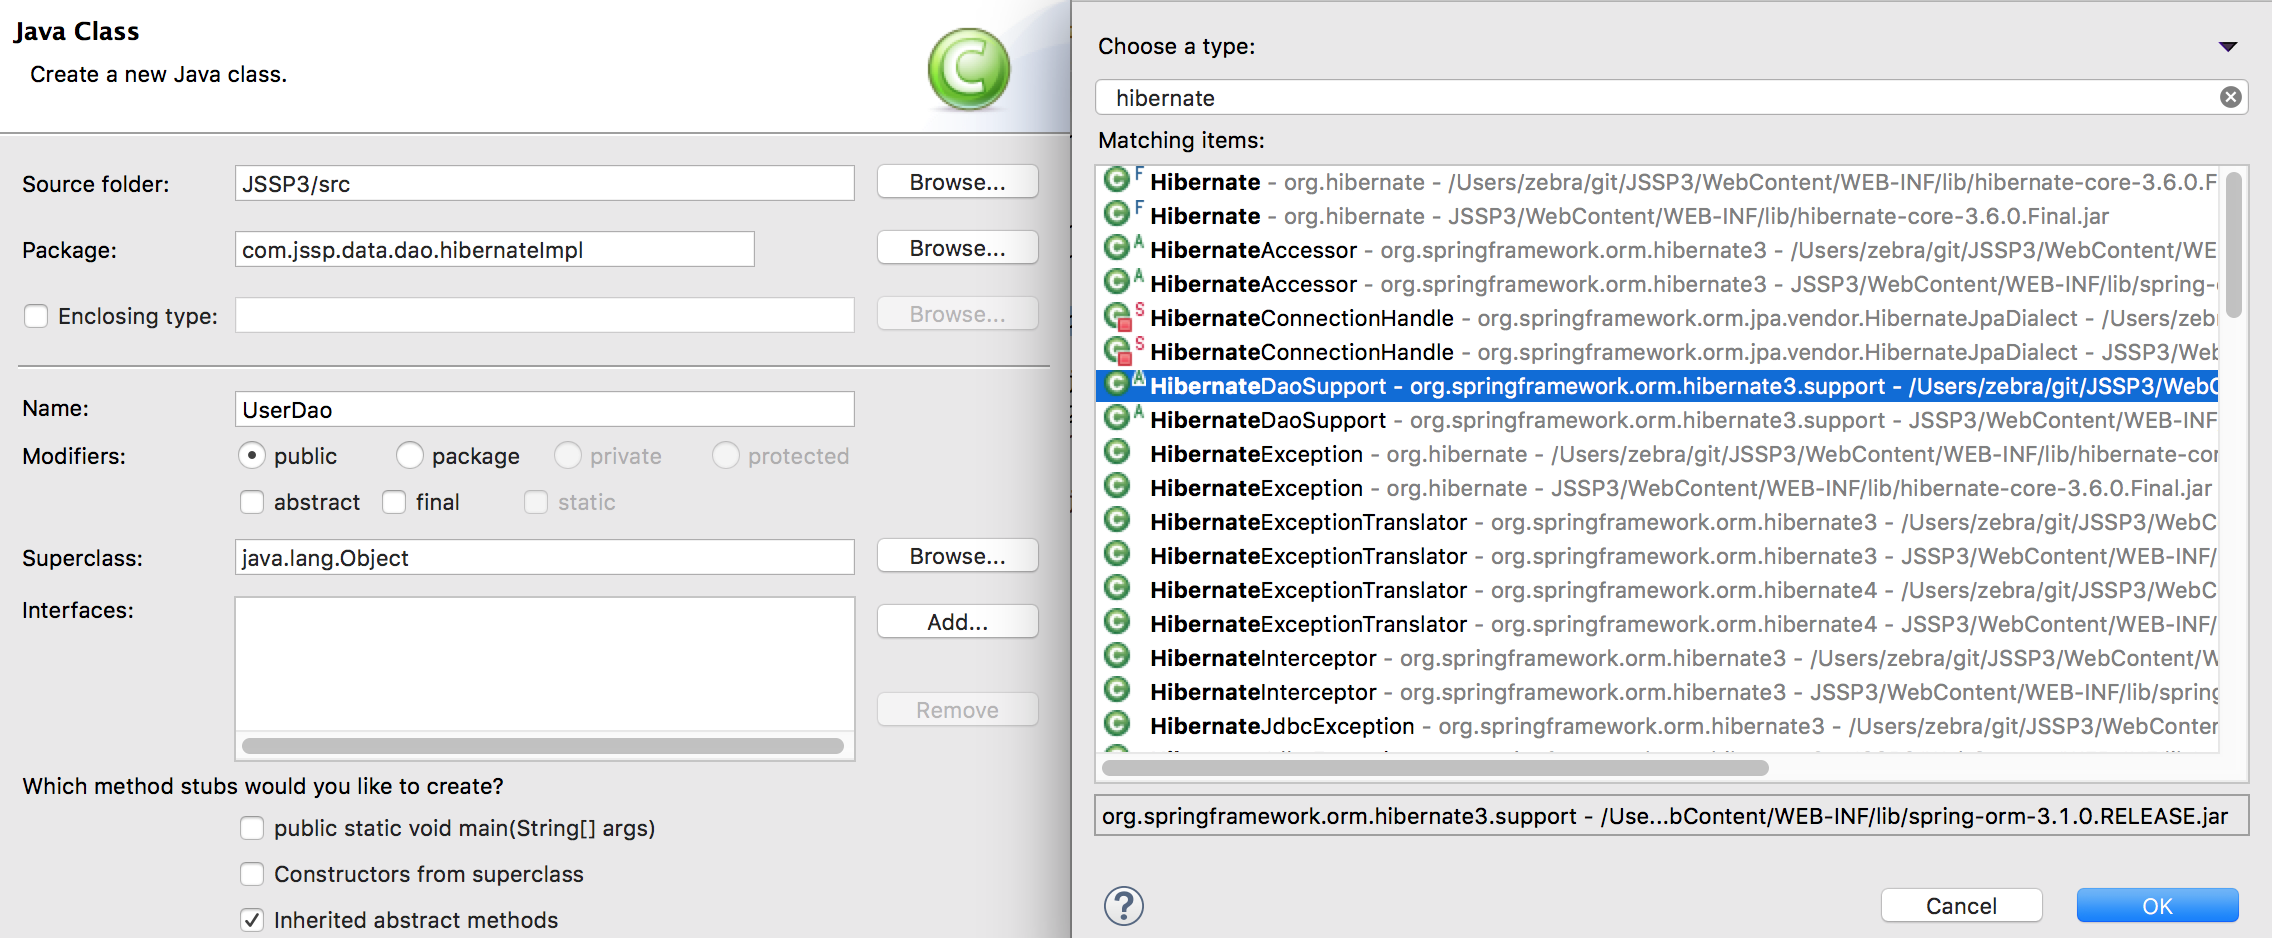Cancel the type selection dialog

[x=1961, y=906]
